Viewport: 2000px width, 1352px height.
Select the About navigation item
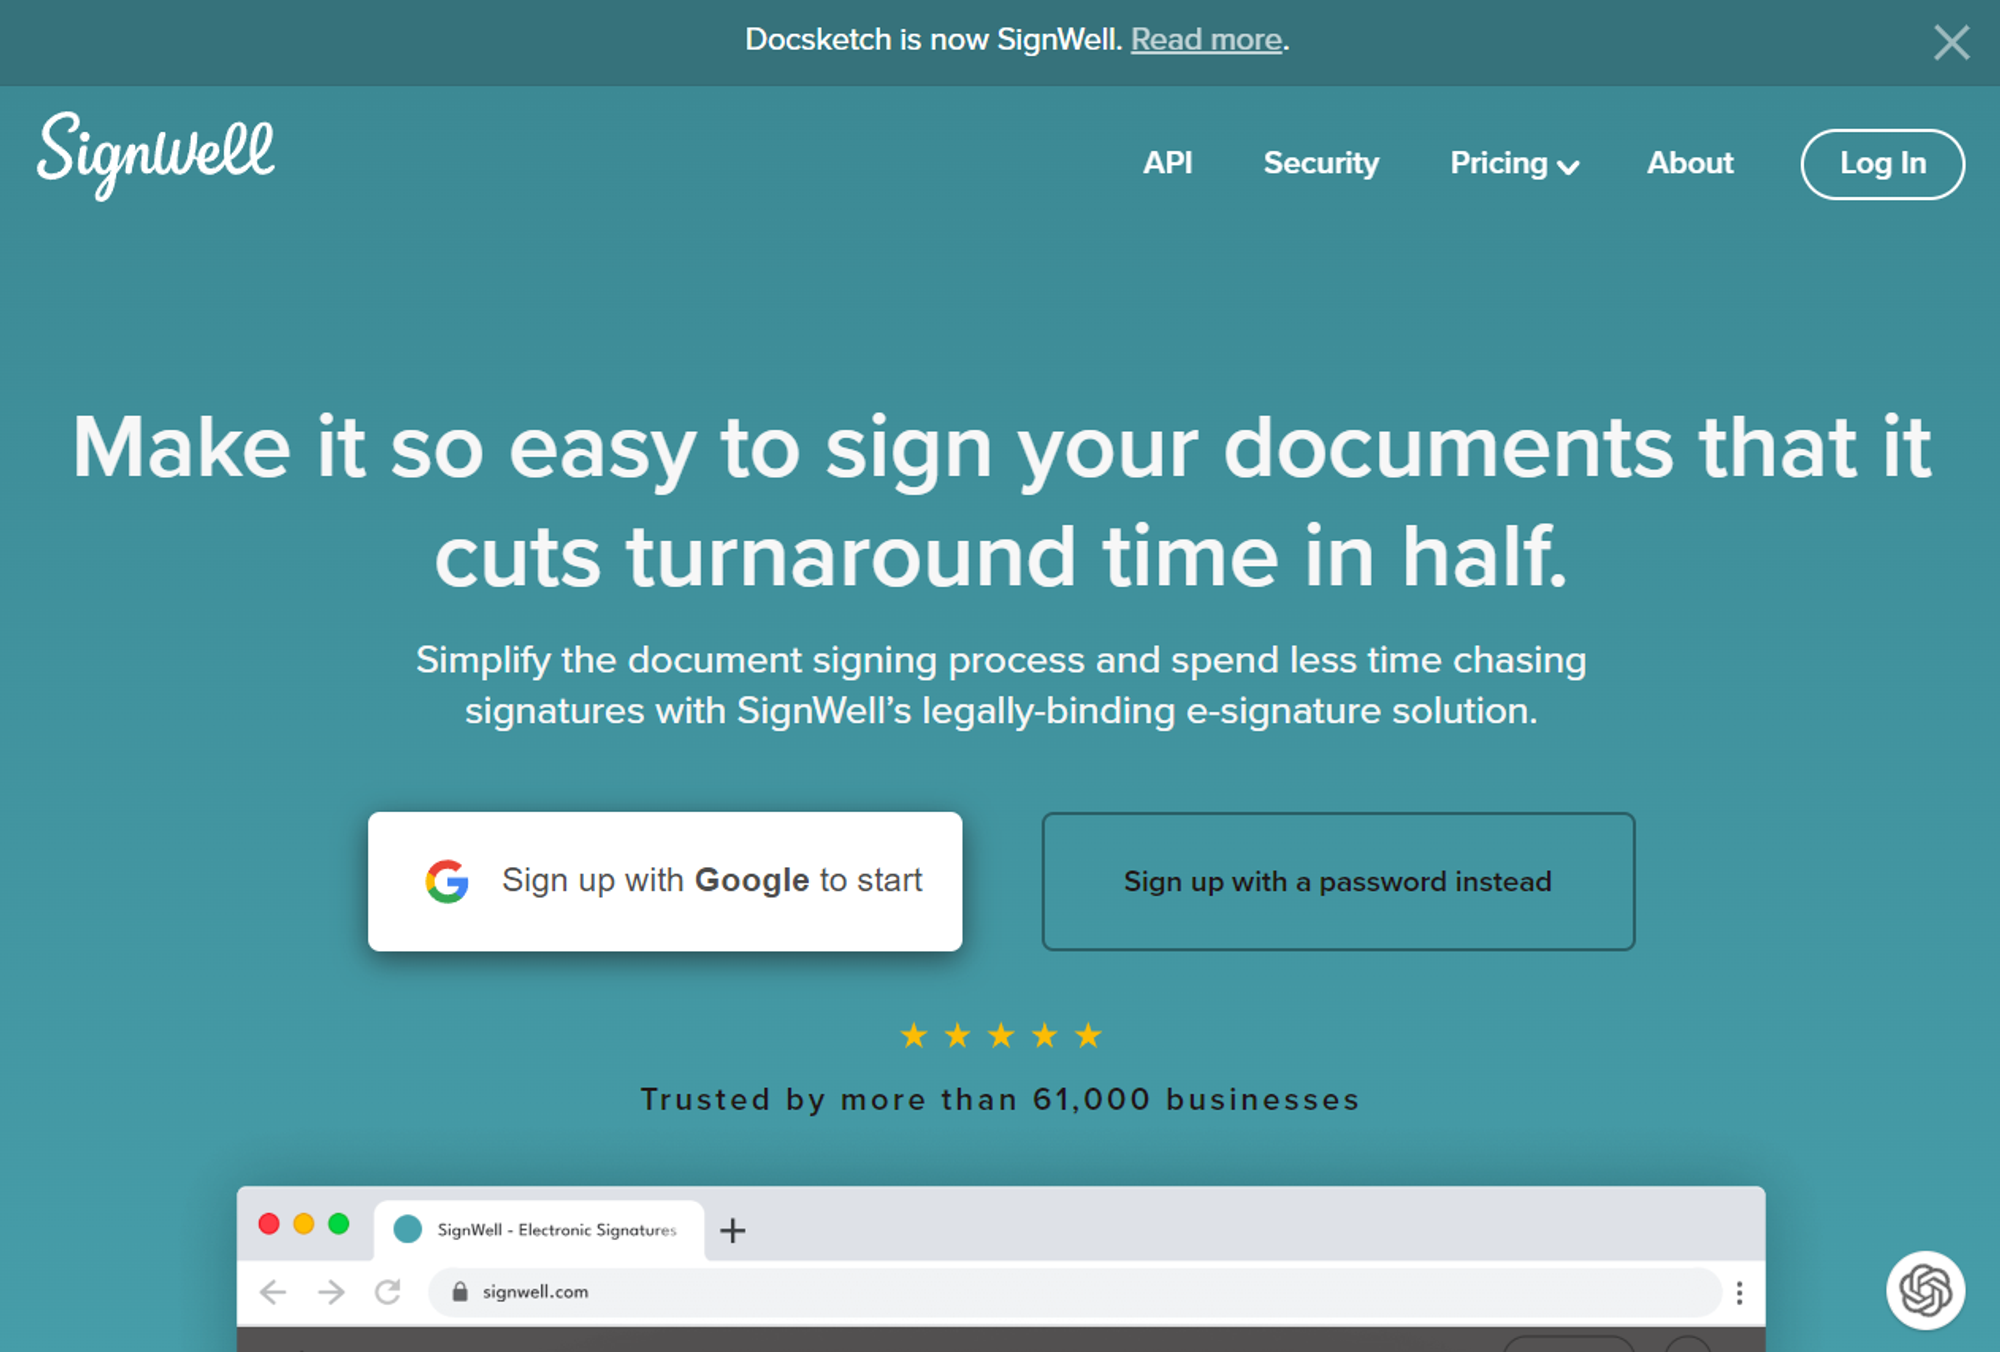1690,163
